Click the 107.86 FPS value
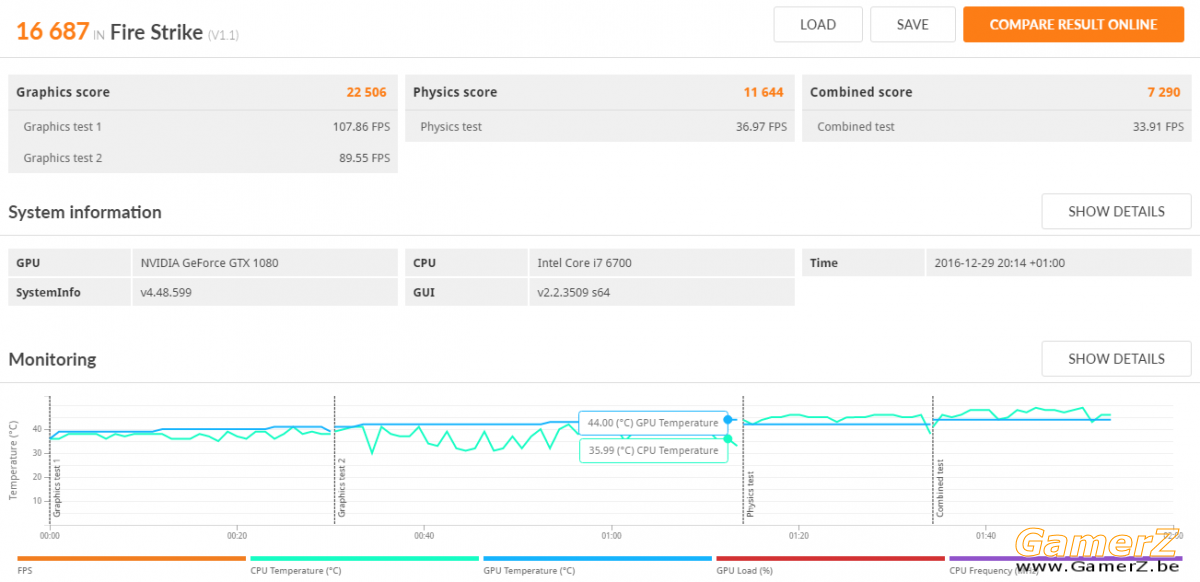This screenshot has height=582, width=1200. click(x=362, y=127)
